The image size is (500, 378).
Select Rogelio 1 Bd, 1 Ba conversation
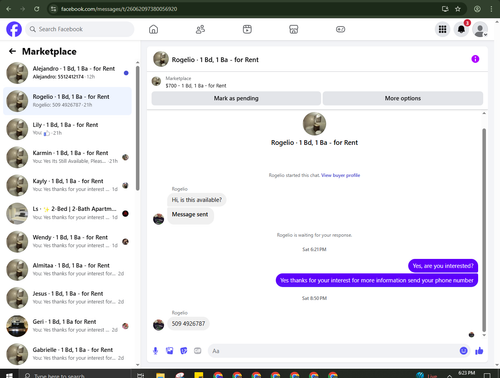click(67, 101)
